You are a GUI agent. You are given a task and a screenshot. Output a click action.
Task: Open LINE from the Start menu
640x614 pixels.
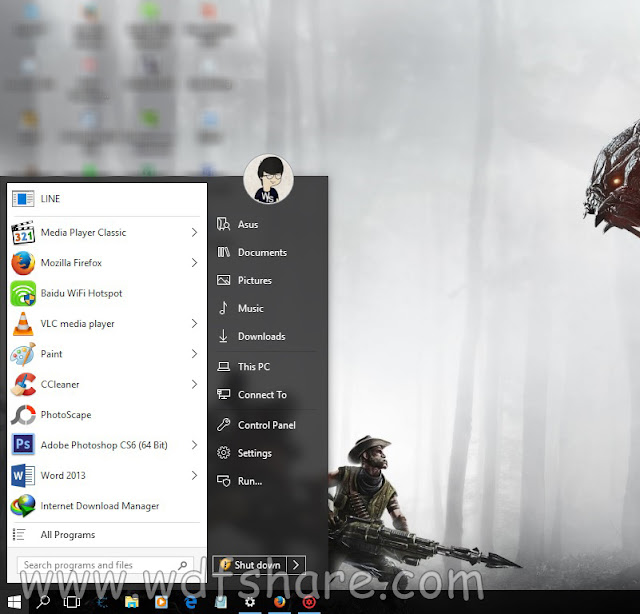click(107, 199)
